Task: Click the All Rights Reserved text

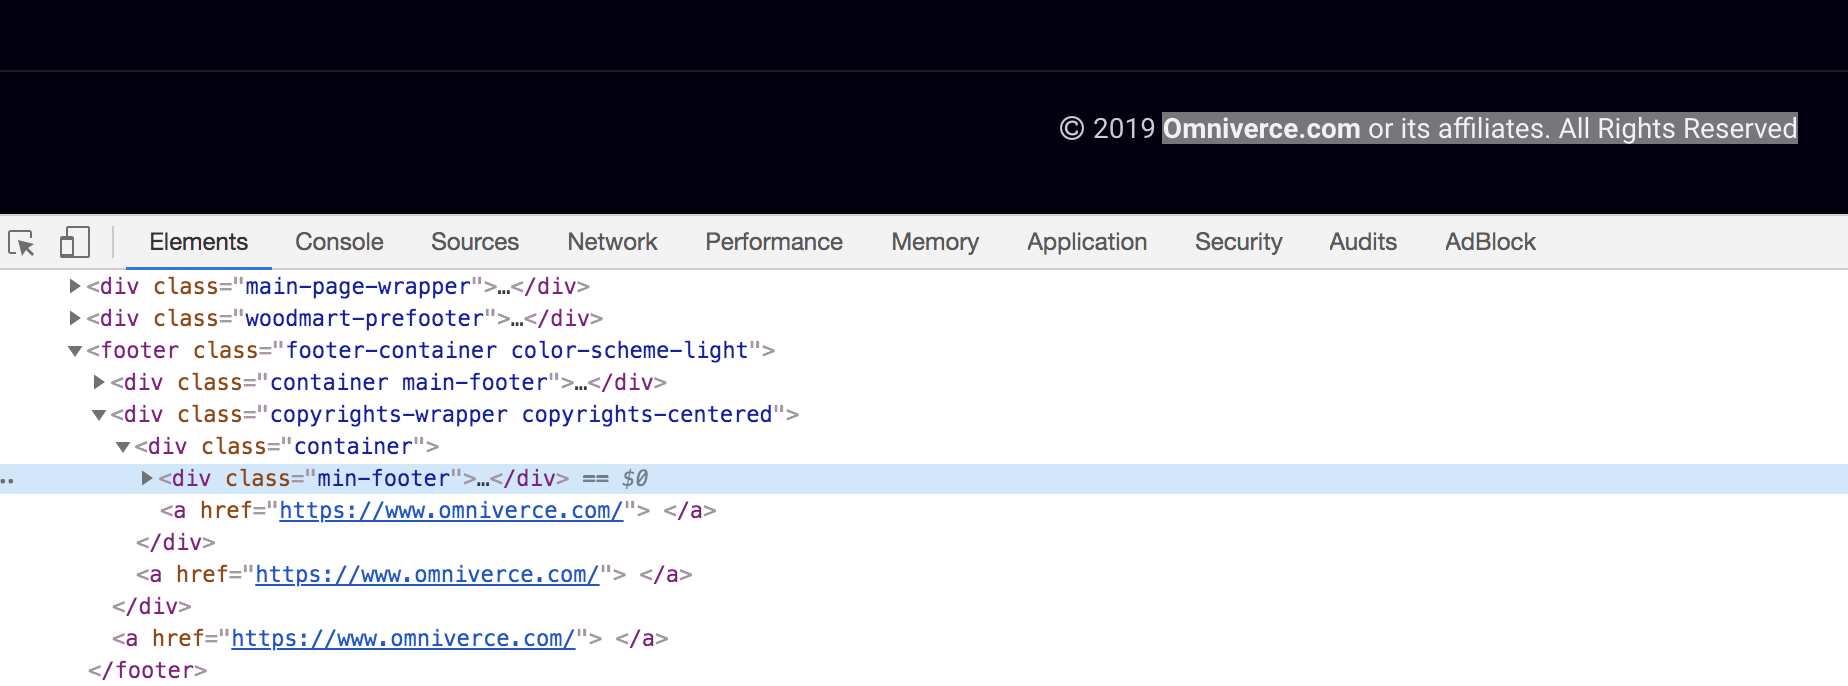Action: point(1678,129)
